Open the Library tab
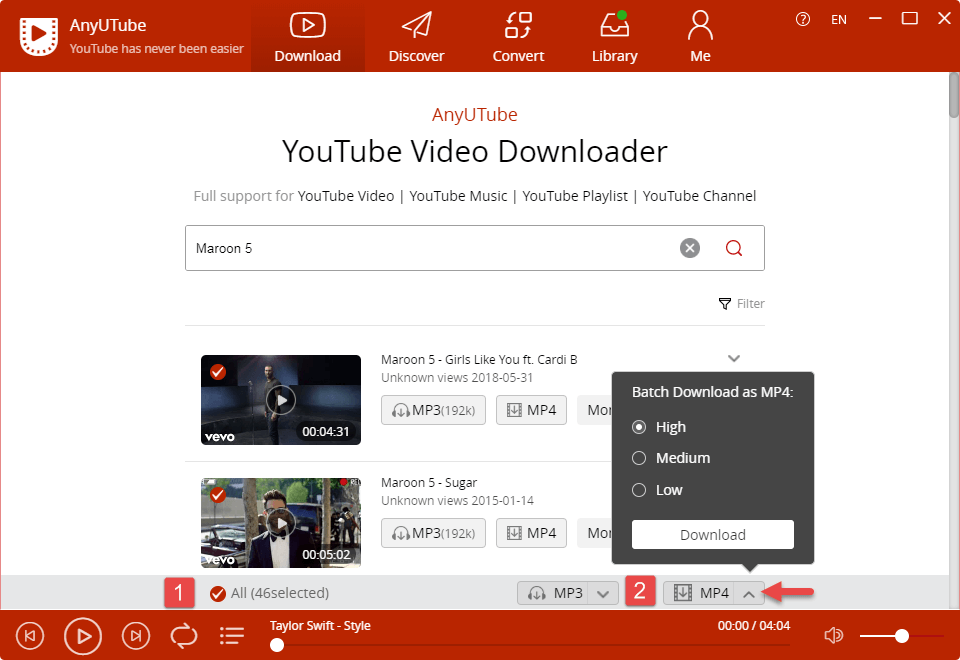 [615, 38]
